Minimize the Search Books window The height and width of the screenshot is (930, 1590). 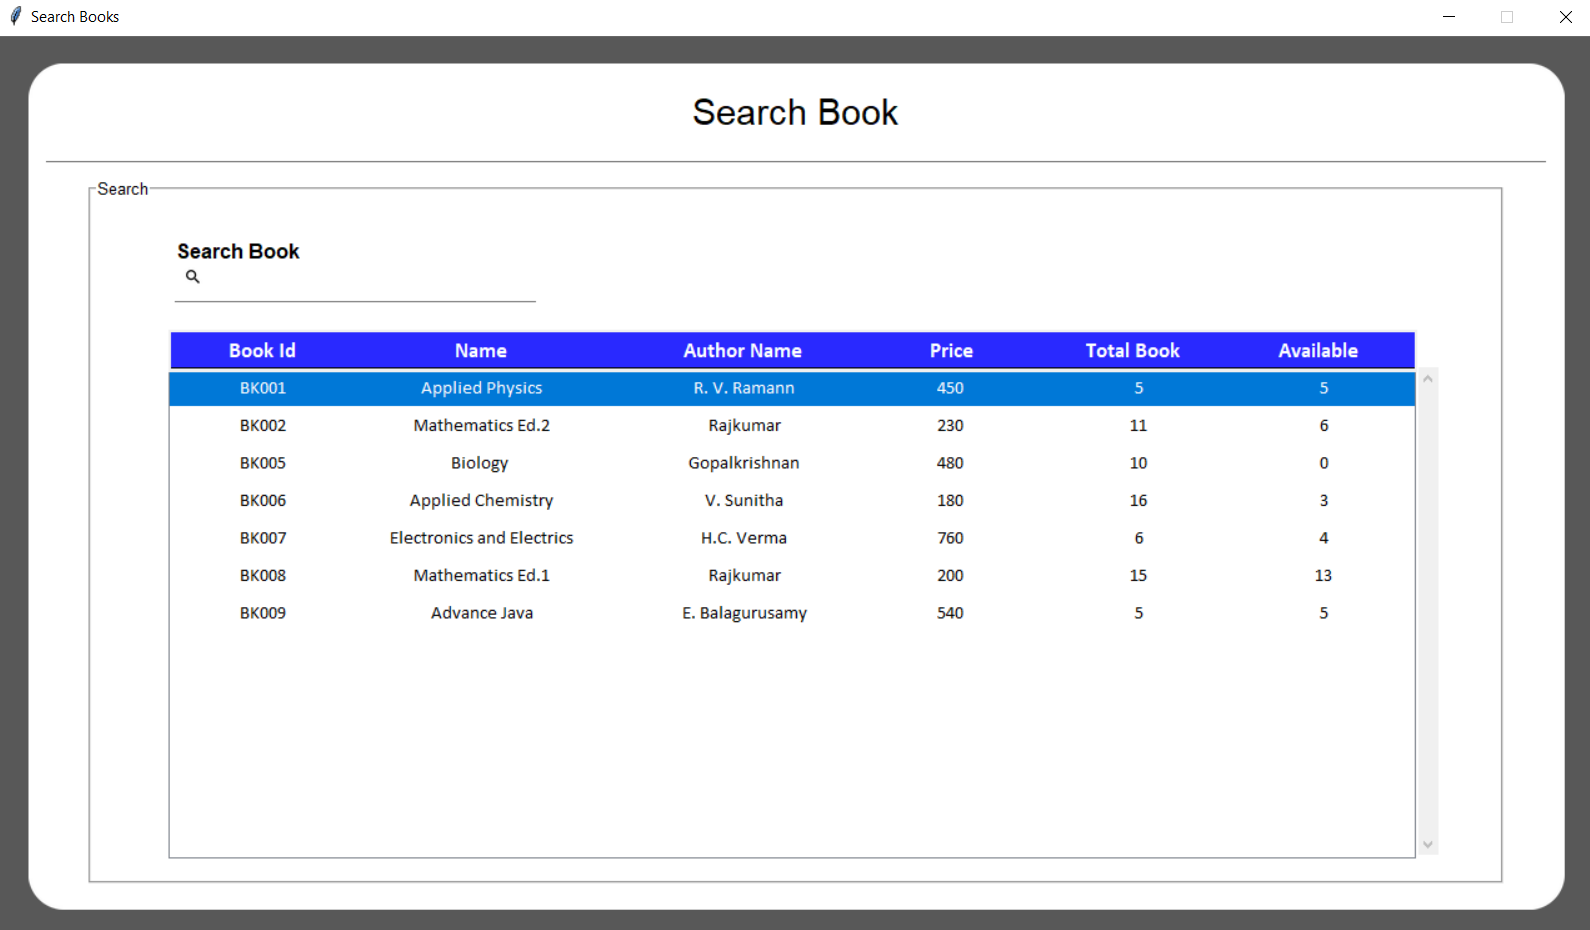pos(1448,17)
